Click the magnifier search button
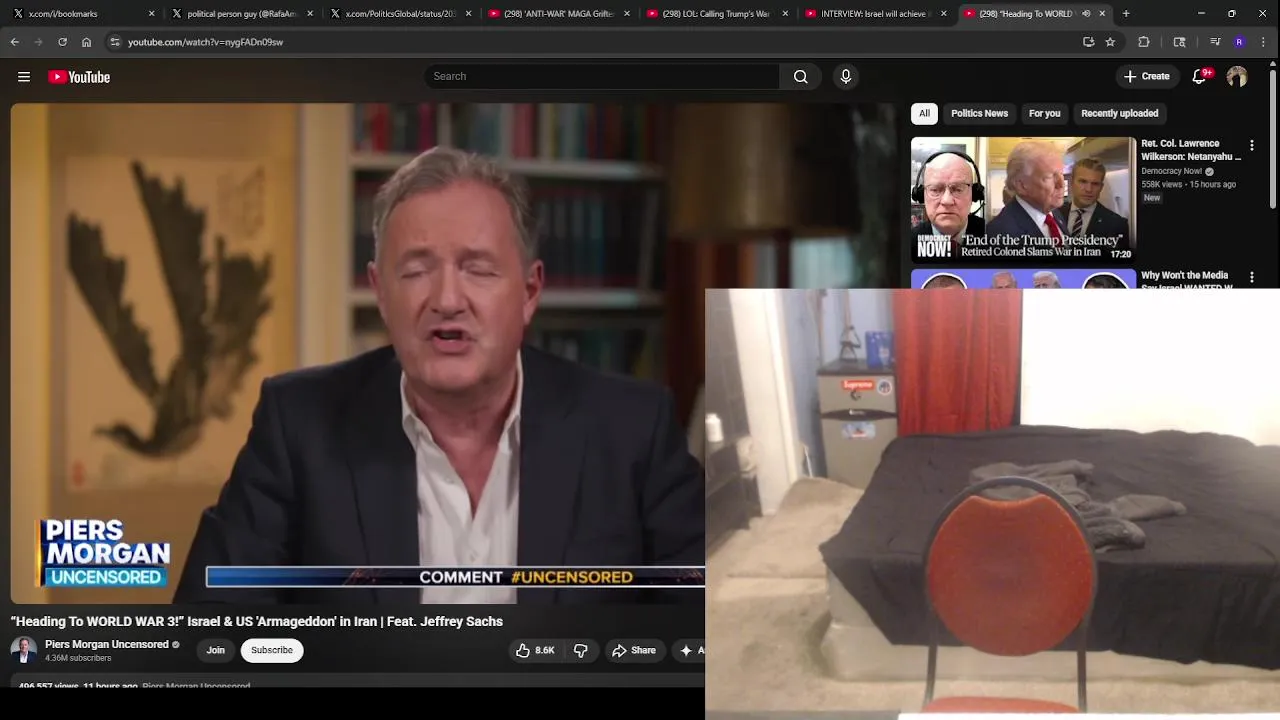 pyautogui.click(x=800, y=76)
